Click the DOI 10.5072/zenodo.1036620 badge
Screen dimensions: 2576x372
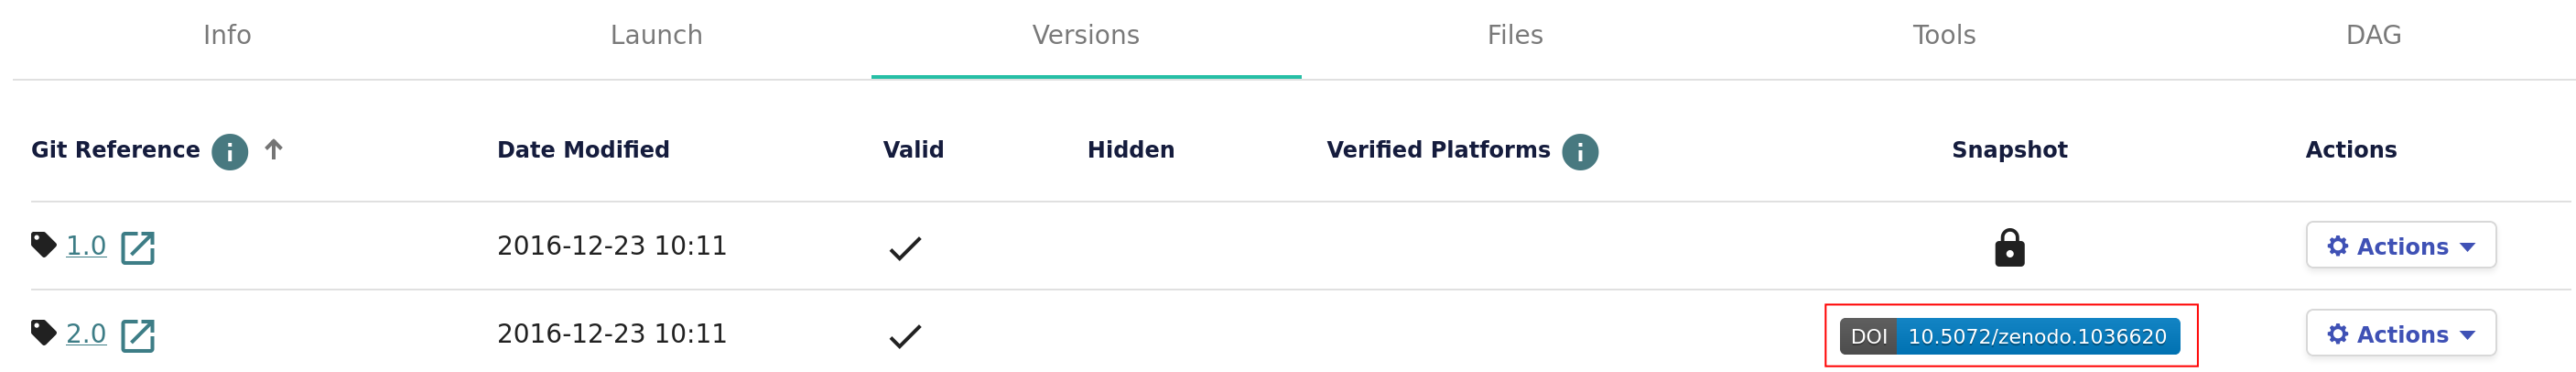pyautogui.click(x=2009, y=336)
